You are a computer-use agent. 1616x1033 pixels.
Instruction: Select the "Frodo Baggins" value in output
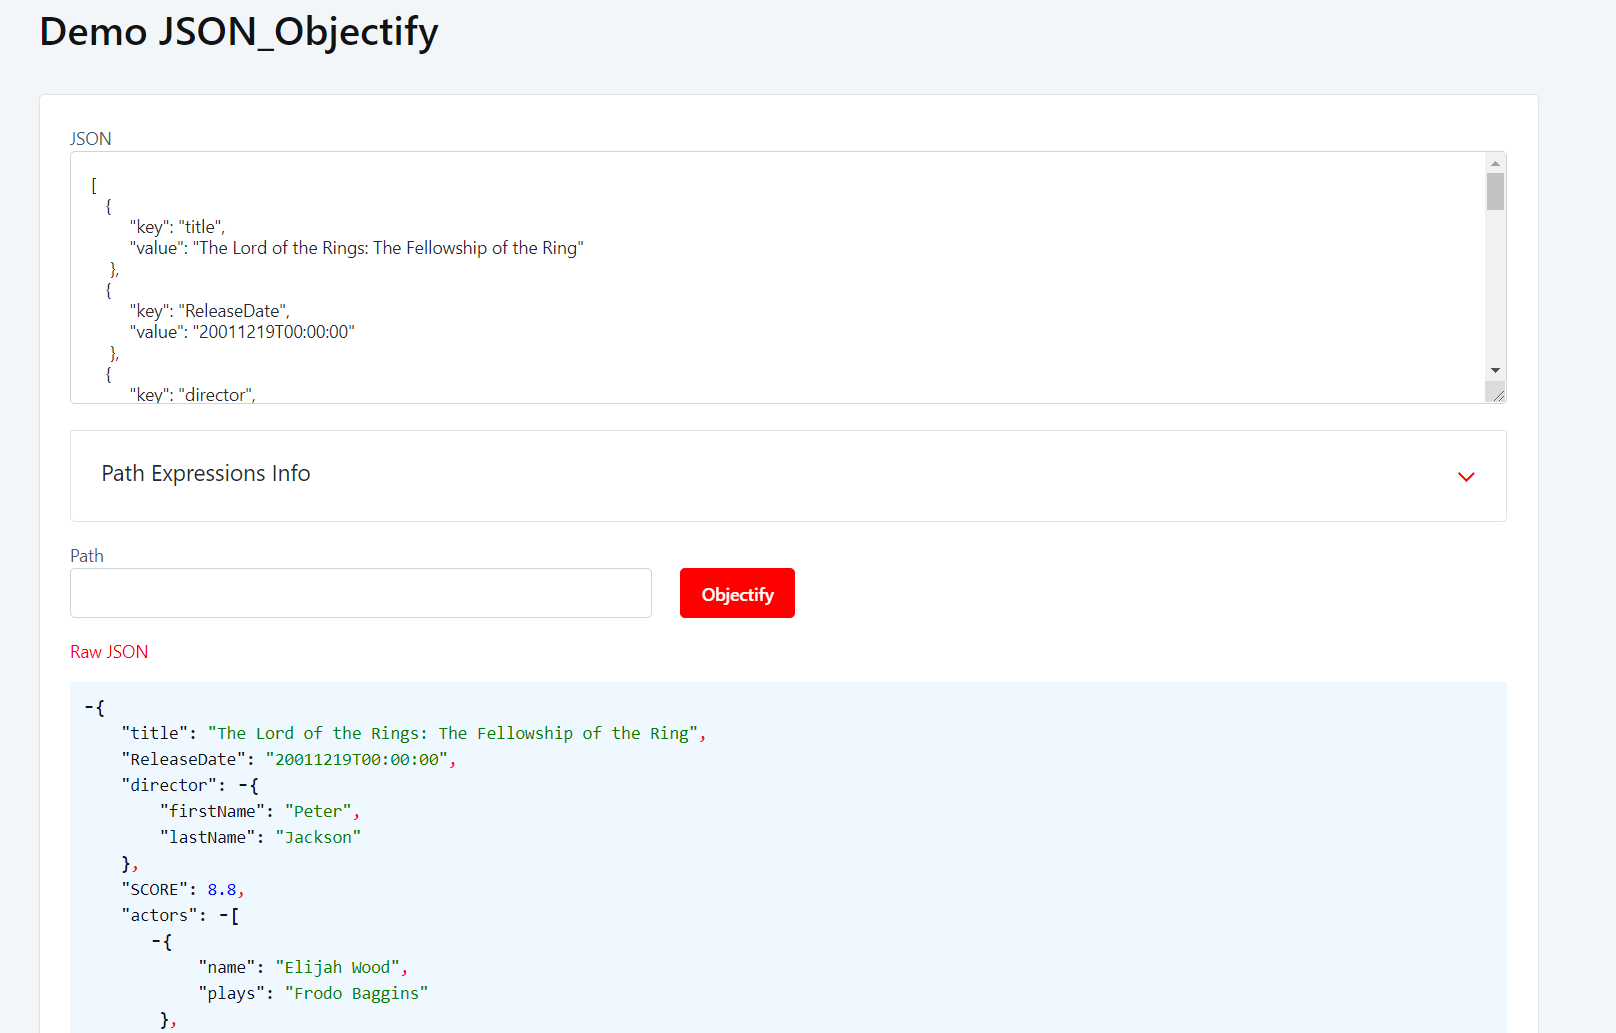[x=356, y=994]
